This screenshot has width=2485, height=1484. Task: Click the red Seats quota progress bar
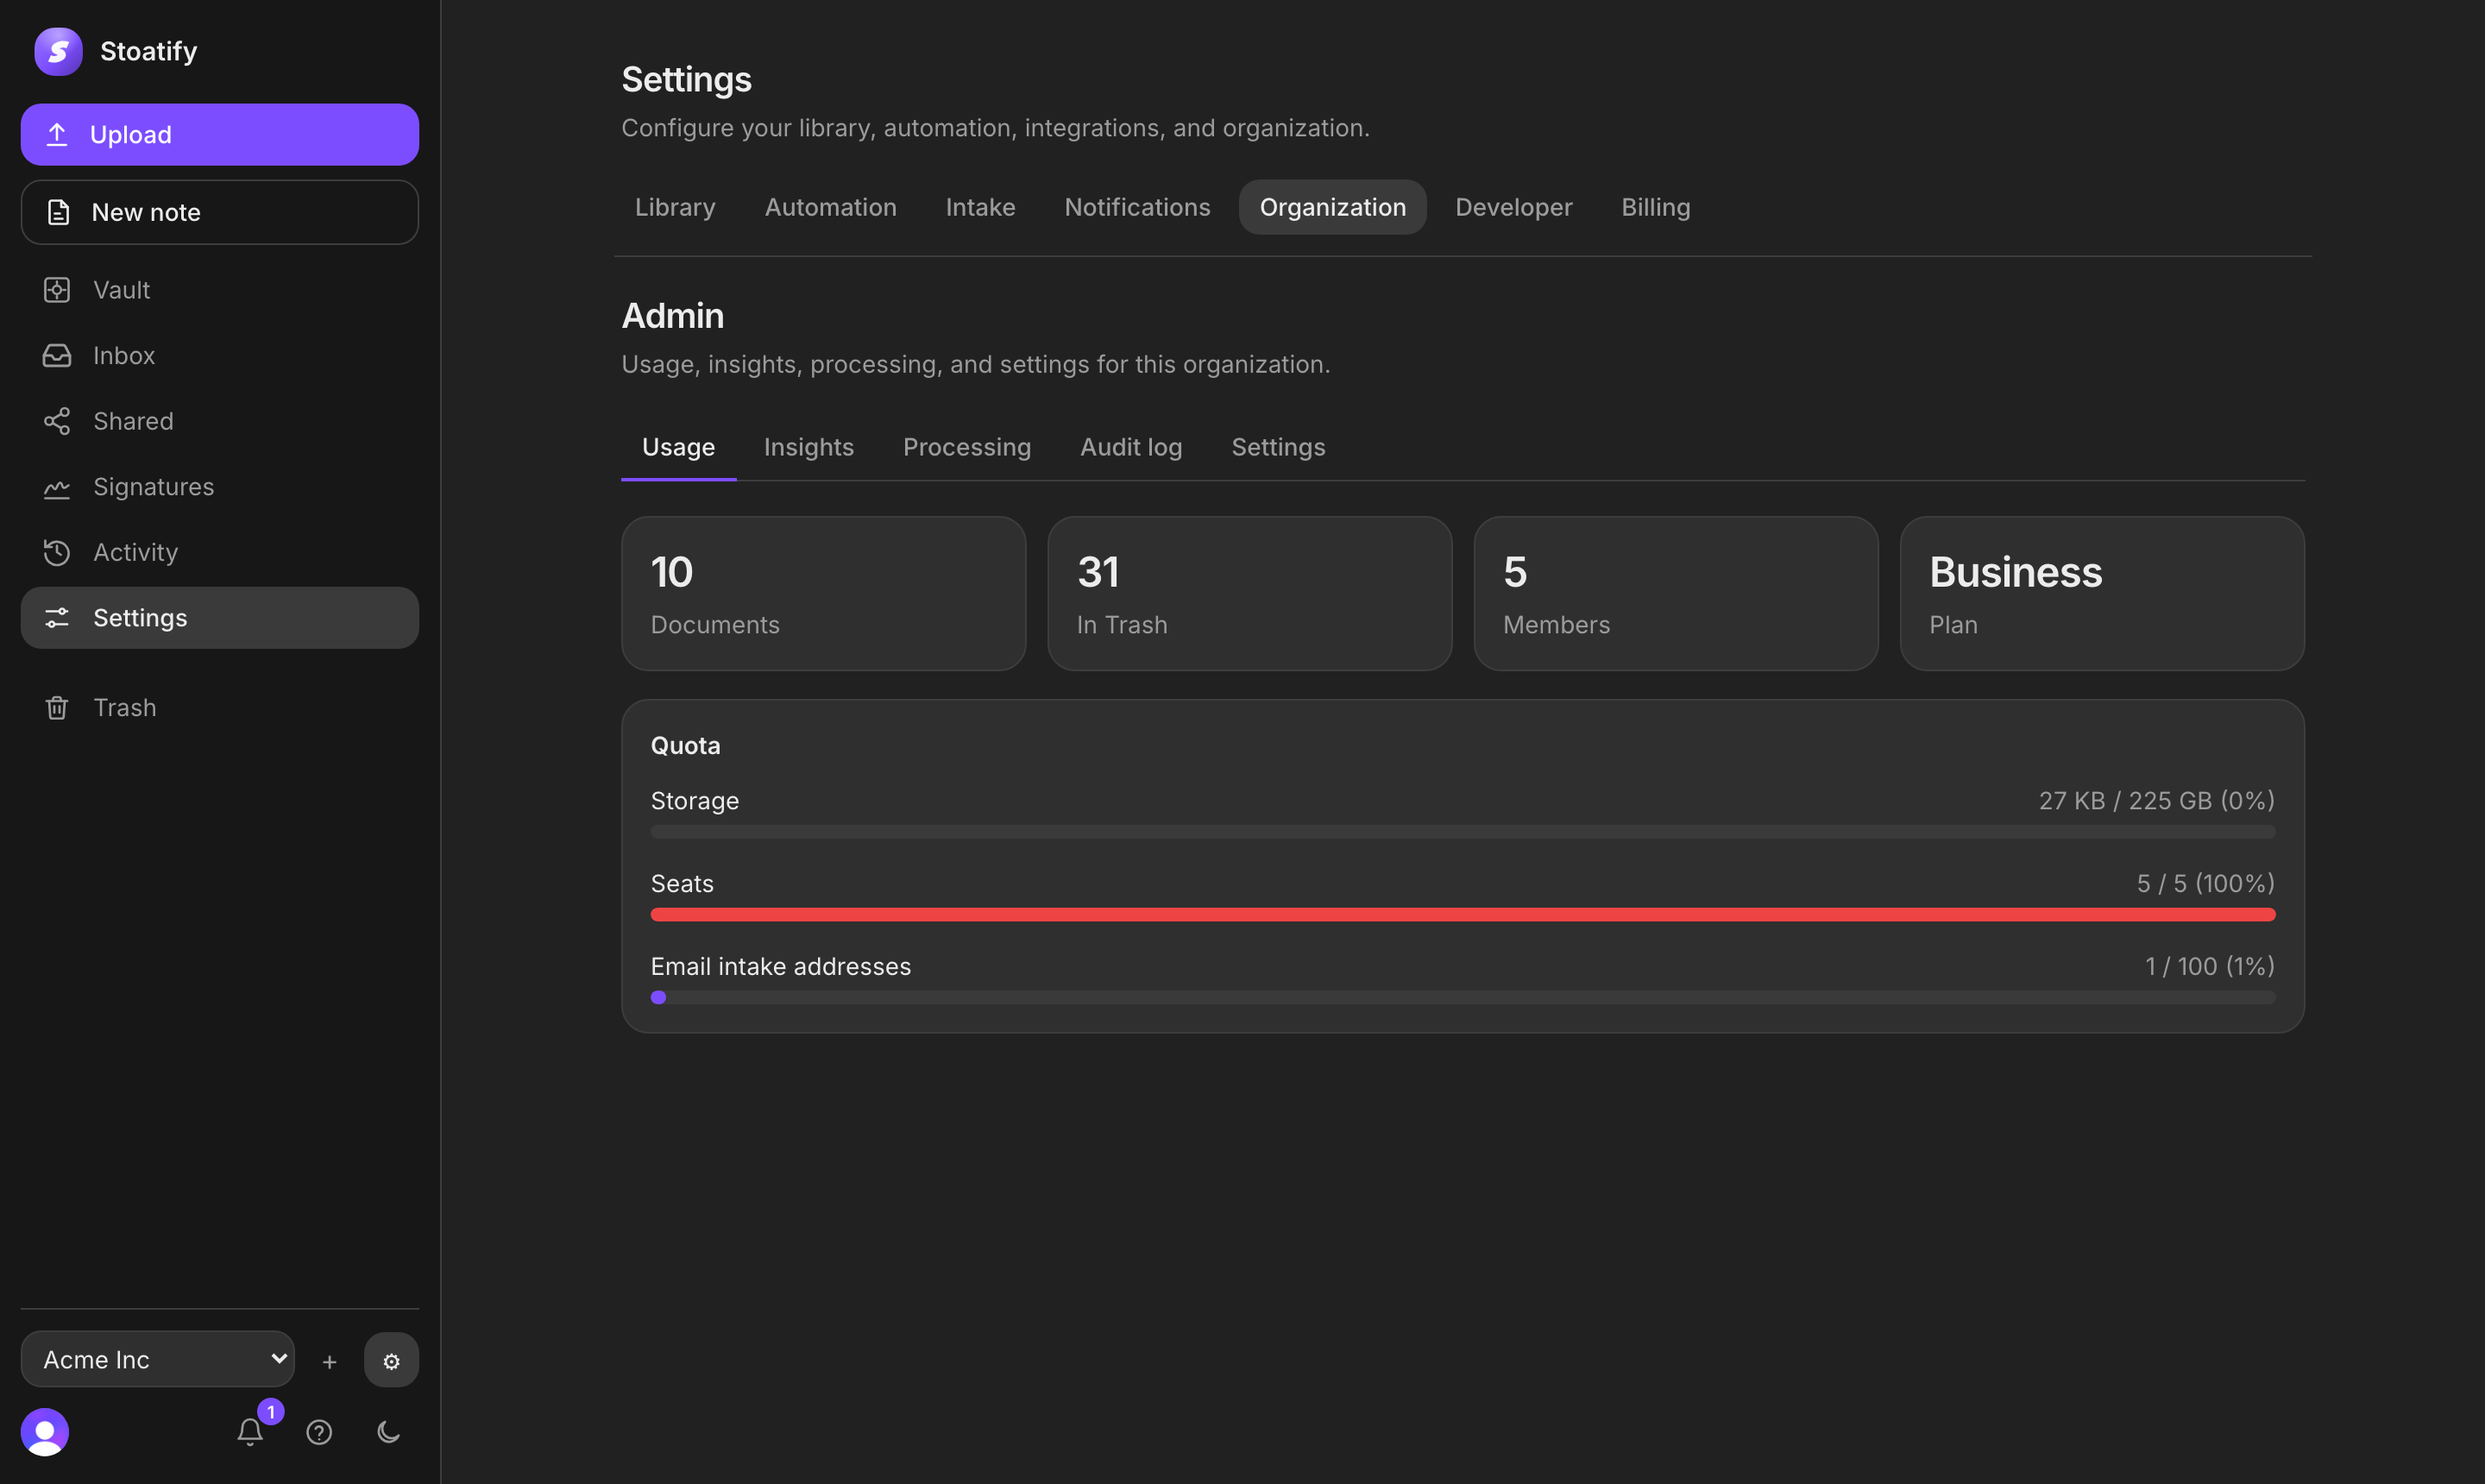1462,915
